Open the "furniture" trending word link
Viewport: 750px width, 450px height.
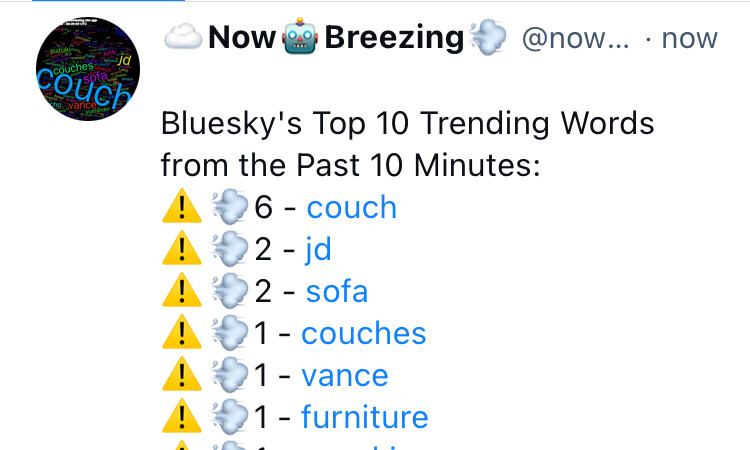coord(364,417)
